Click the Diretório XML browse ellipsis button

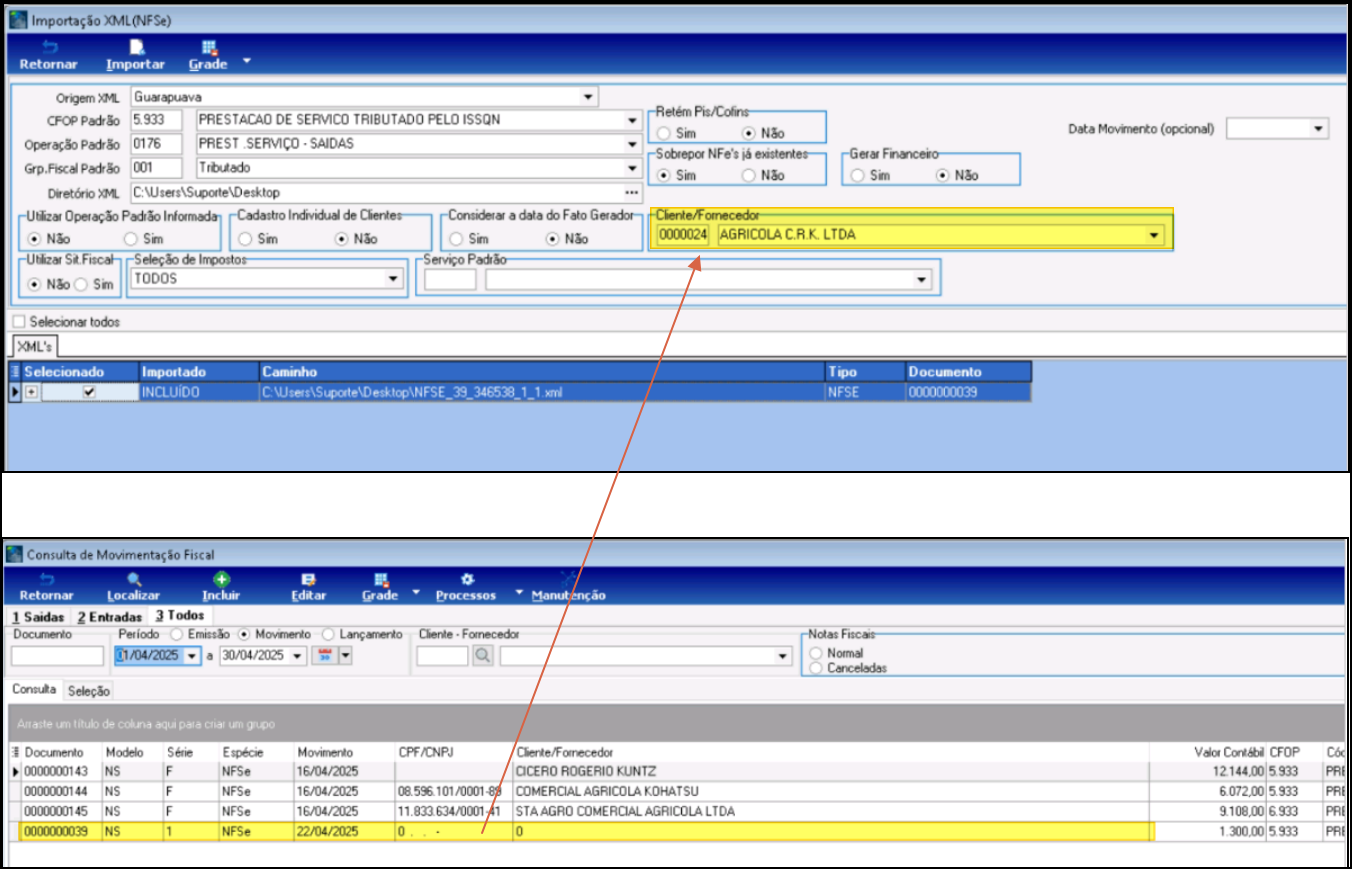coord(631,192)
